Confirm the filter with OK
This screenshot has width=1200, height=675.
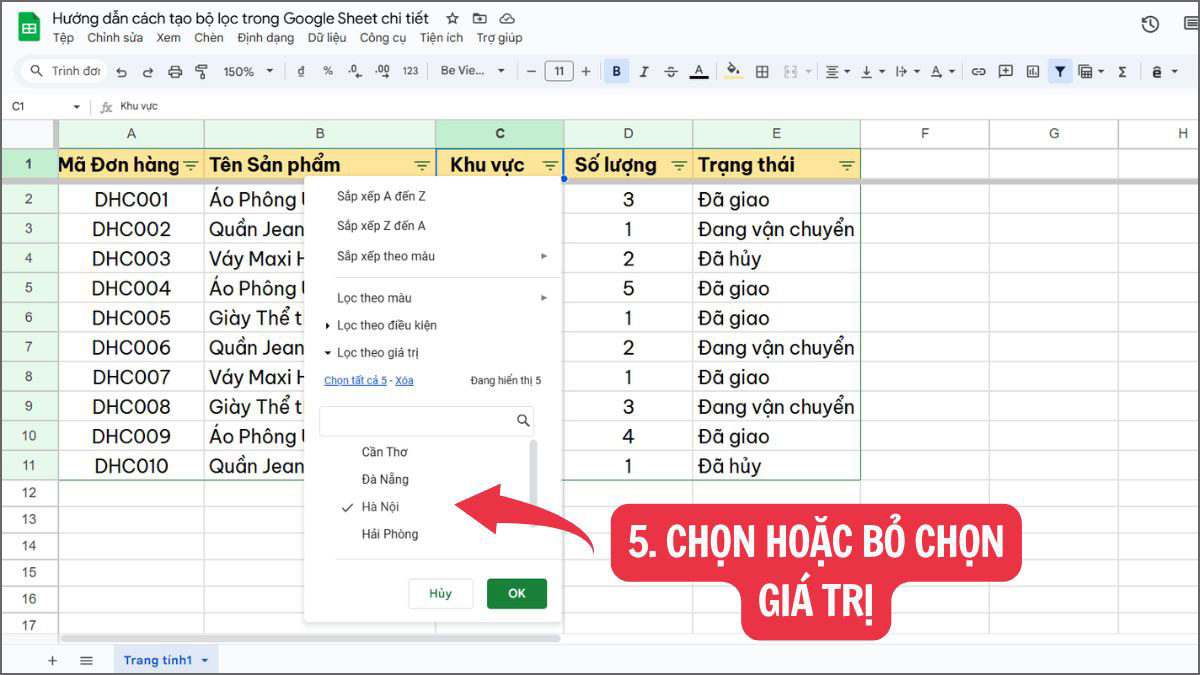[x=516, y=593]
